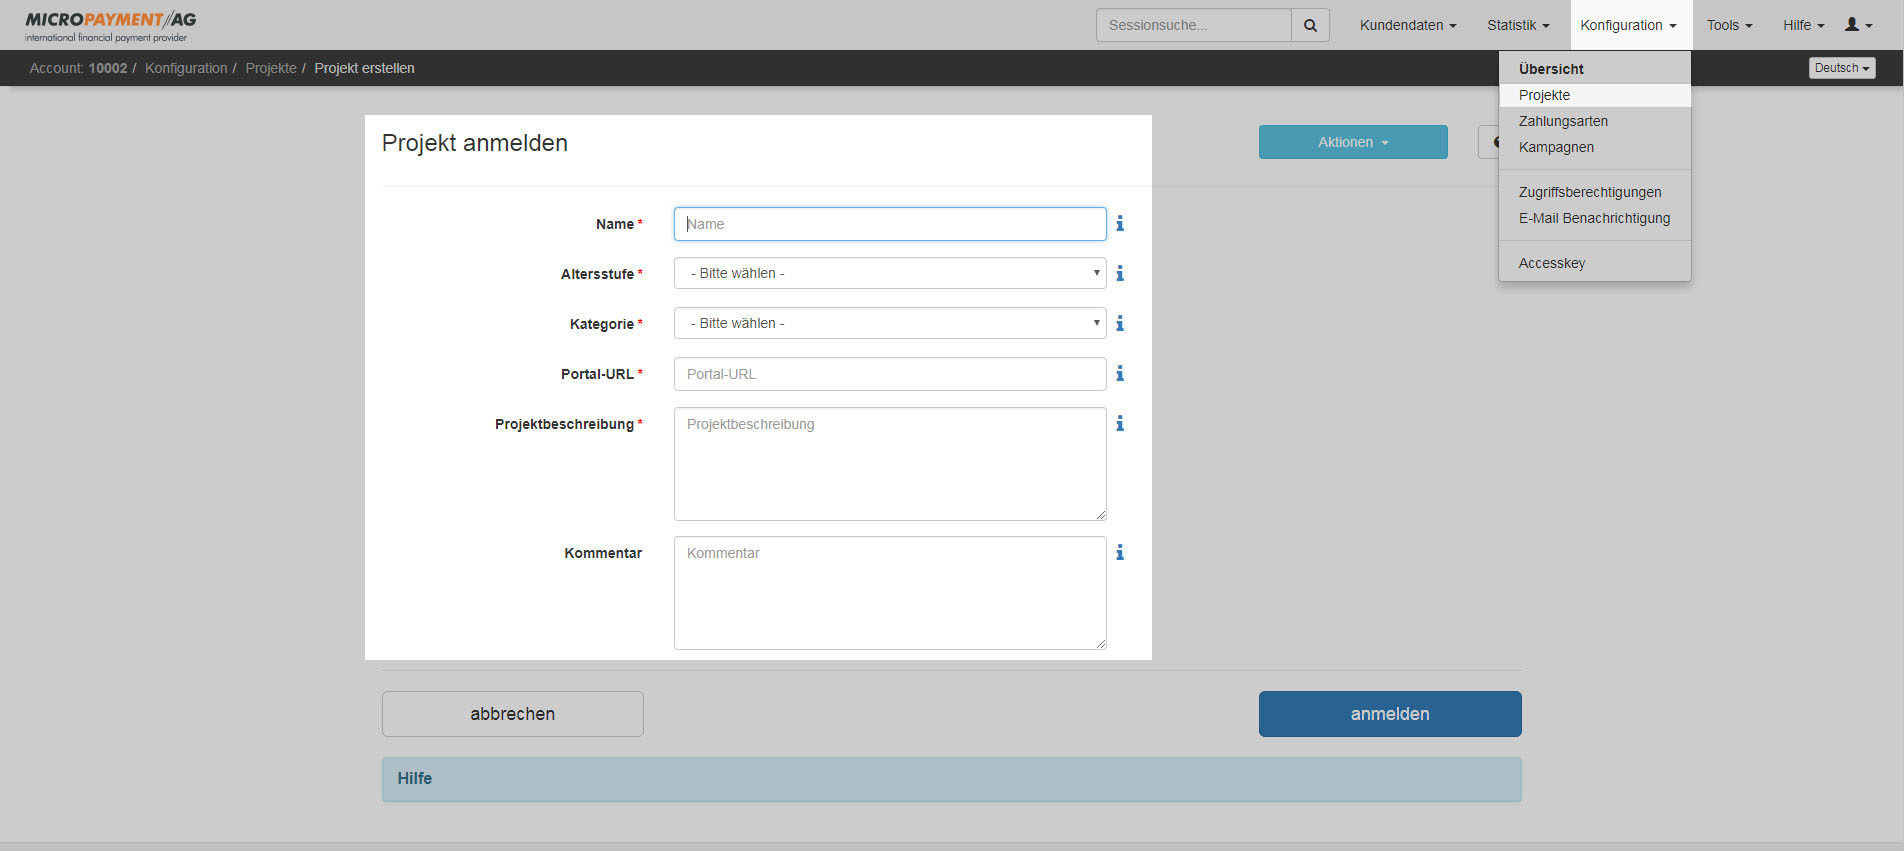This screenshot has width=1904, height=851.
Task: Select Zahlungsarten from the Konfiguration menu
Action: (1563, 121)
